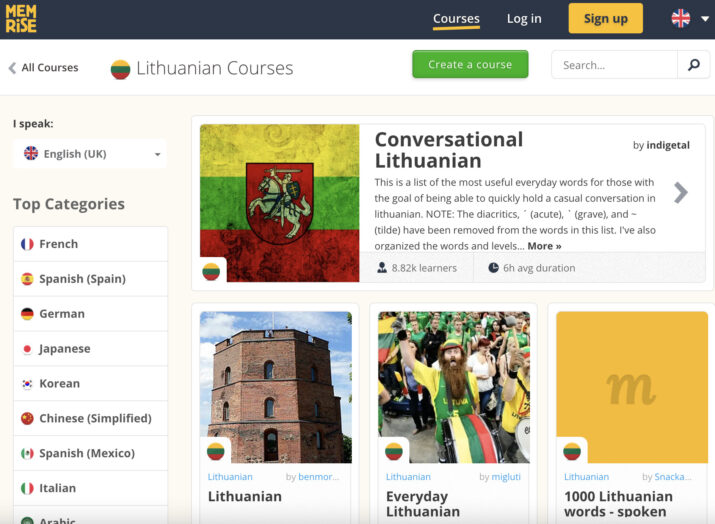Click the back chevron next to All Courses
Image resolution: width=715 pixels, height=524 pixels.
(x=12, y=67)
